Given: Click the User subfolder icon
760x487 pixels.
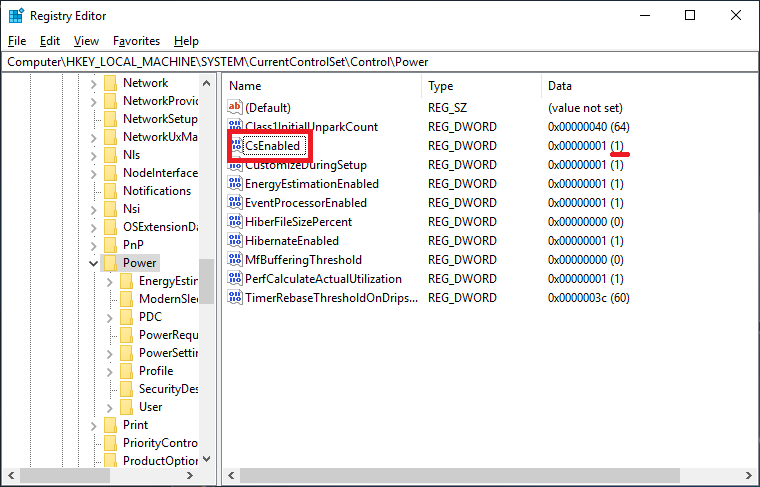Looking at the screenshot, I should click(127, 407).
